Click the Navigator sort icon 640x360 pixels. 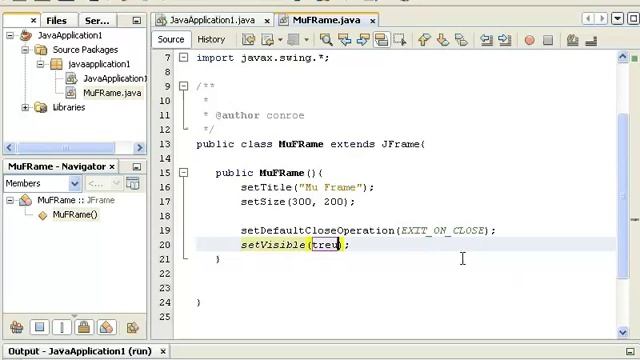point(133,327)
